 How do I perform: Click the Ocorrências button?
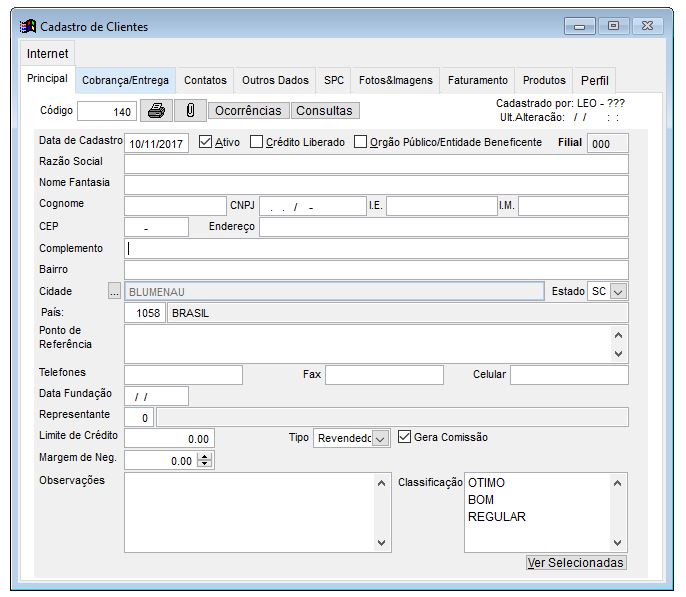click(248, 111)
